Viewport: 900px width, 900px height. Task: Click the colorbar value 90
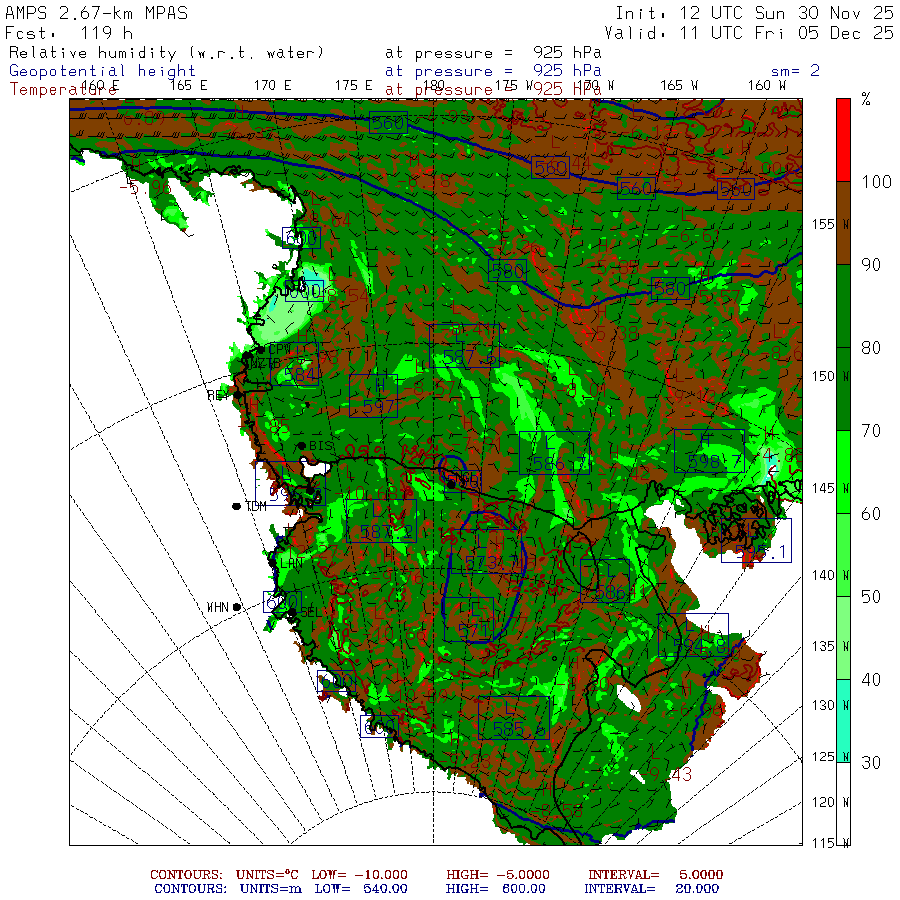click(871, 265)
